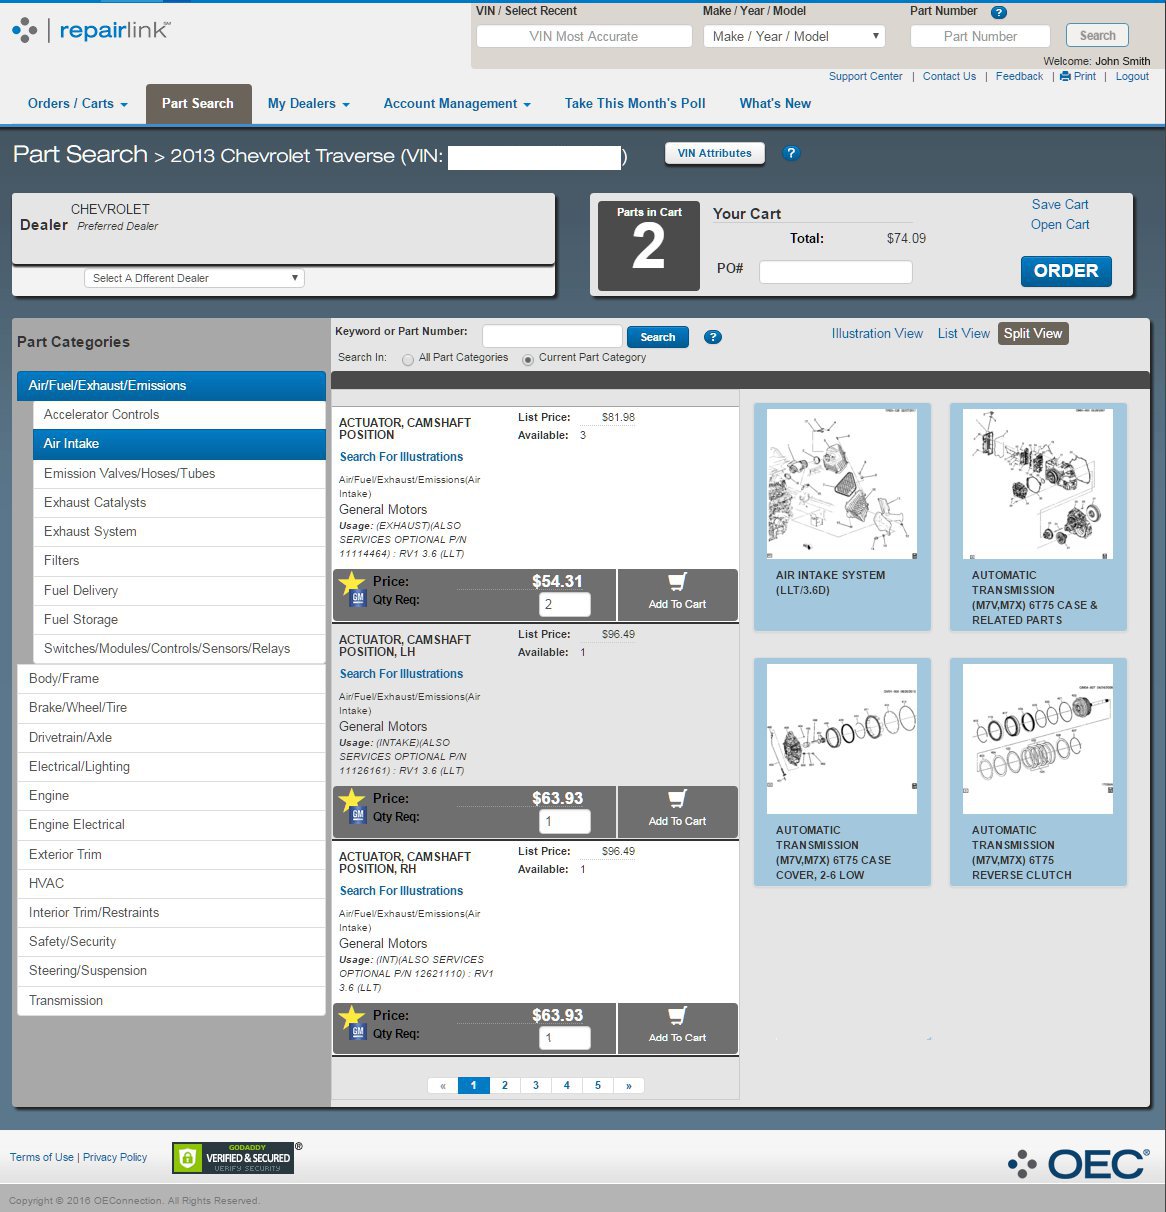Select Exhaust Catalysts subcategory
1166x1212 pixels.
(179, 502)
